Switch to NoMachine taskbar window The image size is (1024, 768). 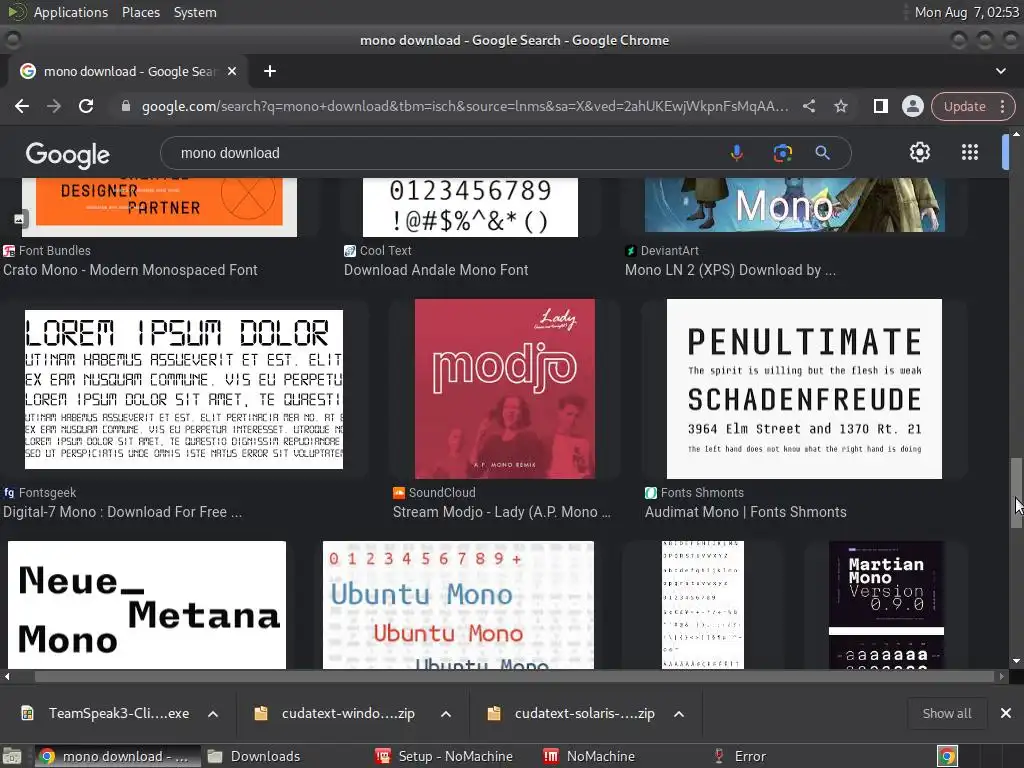click(589, 756)
